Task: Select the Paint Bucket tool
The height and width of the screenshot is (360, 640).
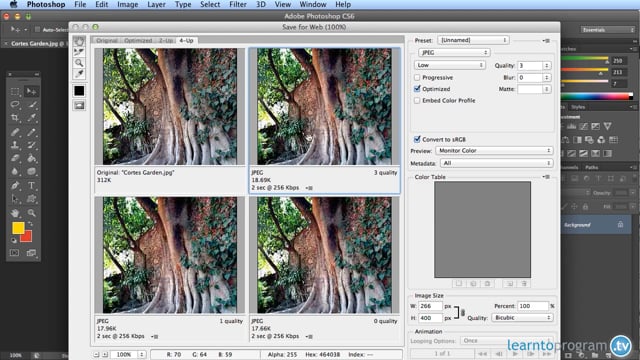Action: (x=31, y=158)
